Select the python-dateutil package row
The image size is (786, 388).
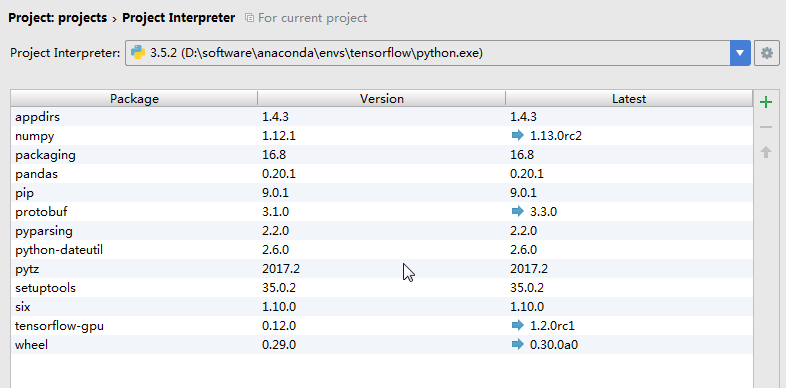pyautogui.click(x=381, y=250)
